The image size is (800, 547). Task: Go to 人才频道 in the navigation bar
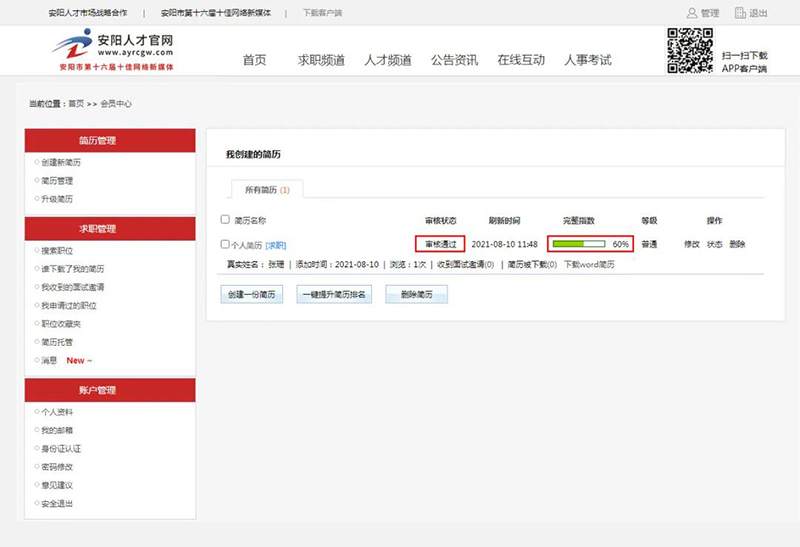388,60
